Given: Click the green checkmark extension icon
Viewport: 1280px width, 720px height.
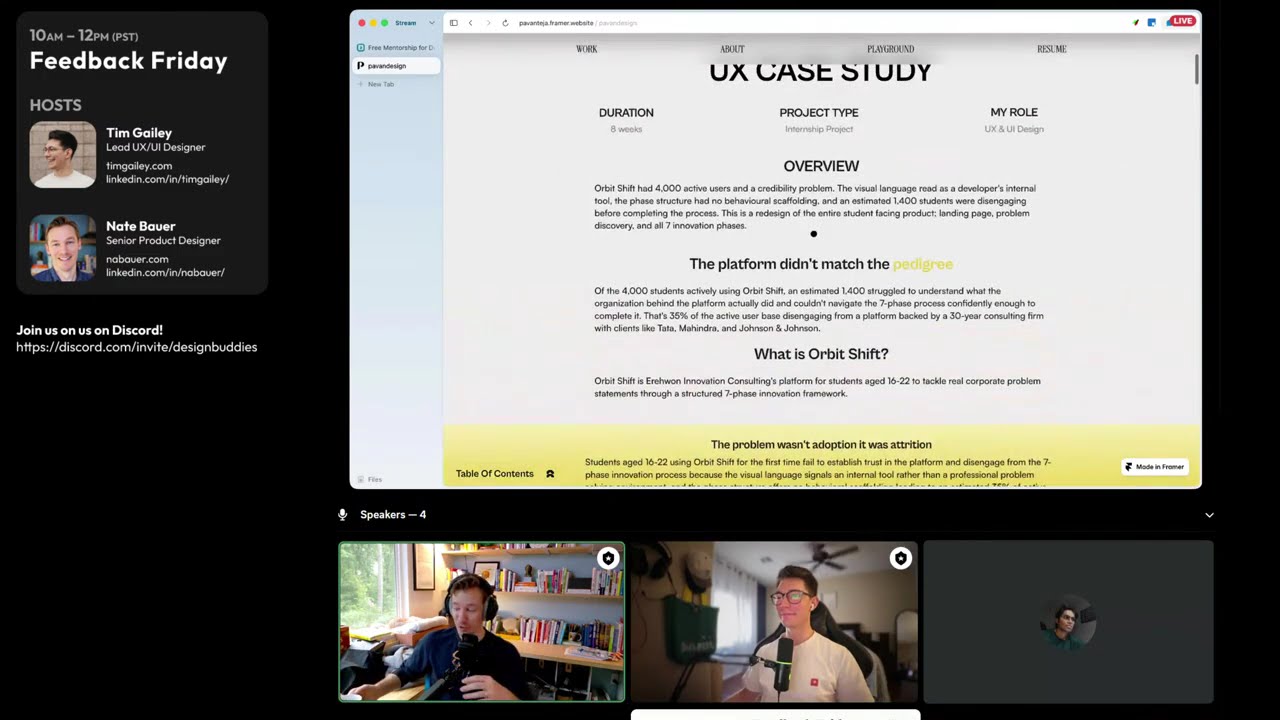Looking at the screenshot, I should click(x=1136, y=22).
